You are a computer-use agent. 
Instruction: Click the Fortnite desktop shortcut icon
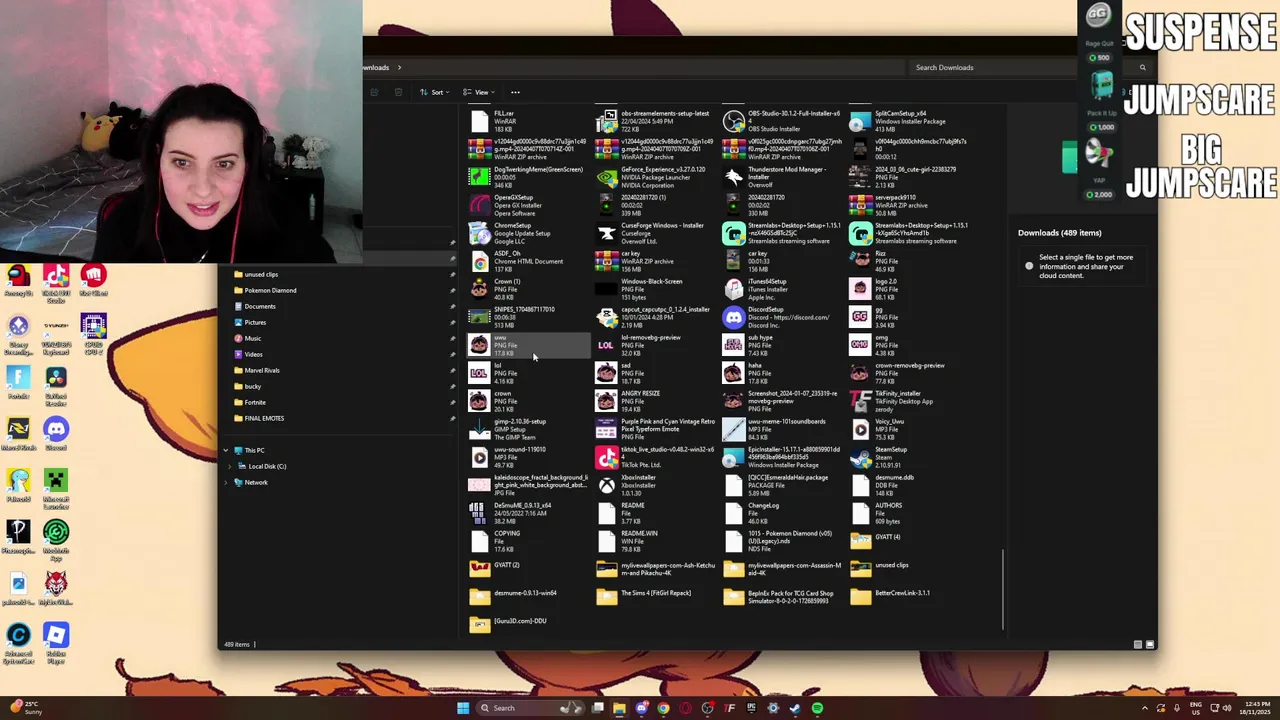(18, 382)
